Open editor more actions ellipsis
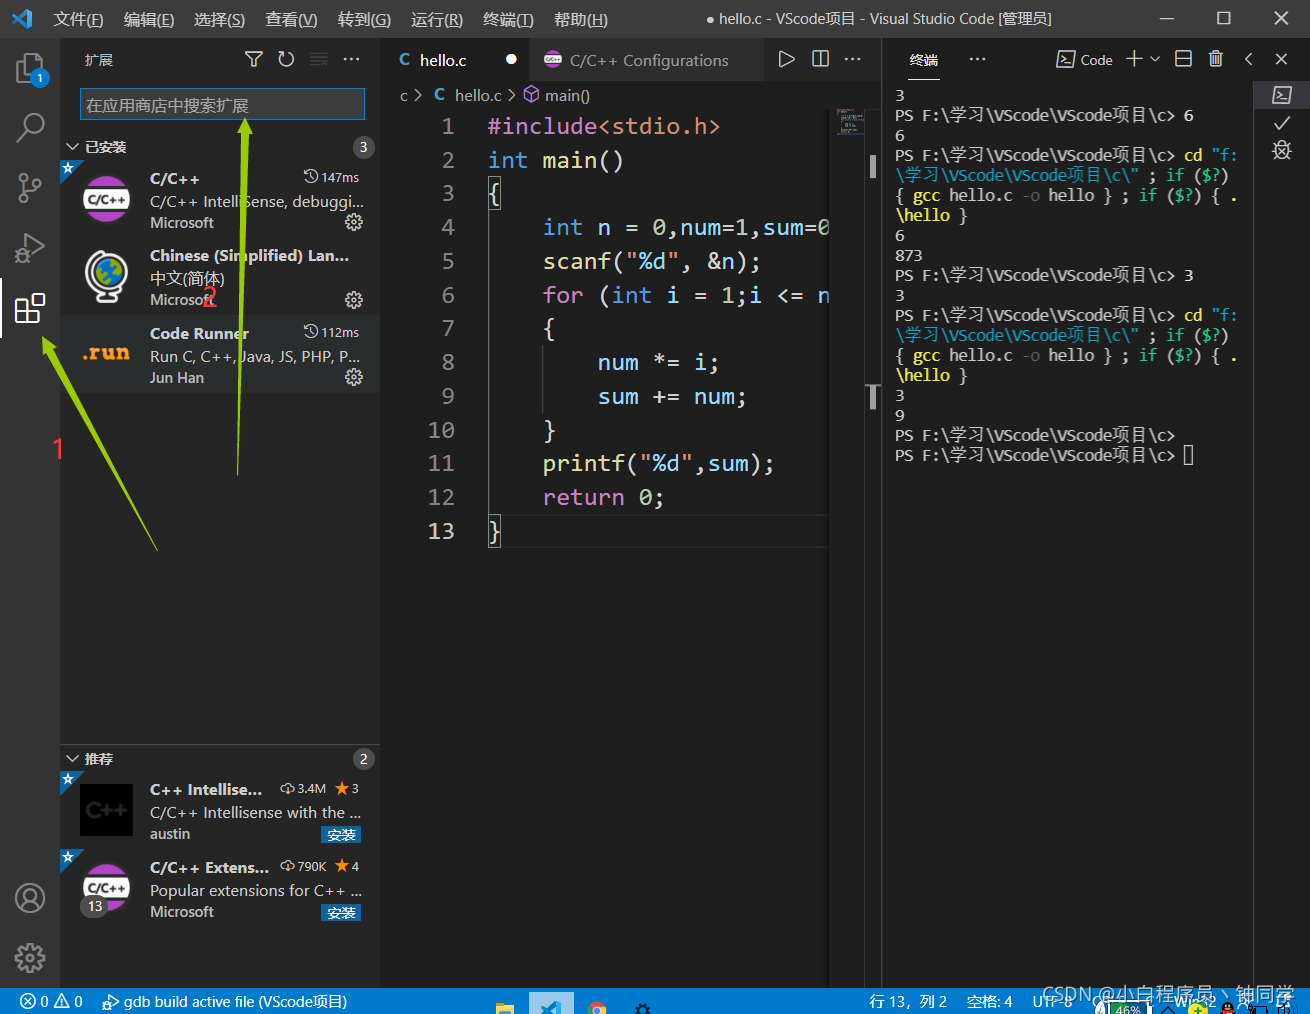Screen dimensions: 1310x1014 [852, 60]
